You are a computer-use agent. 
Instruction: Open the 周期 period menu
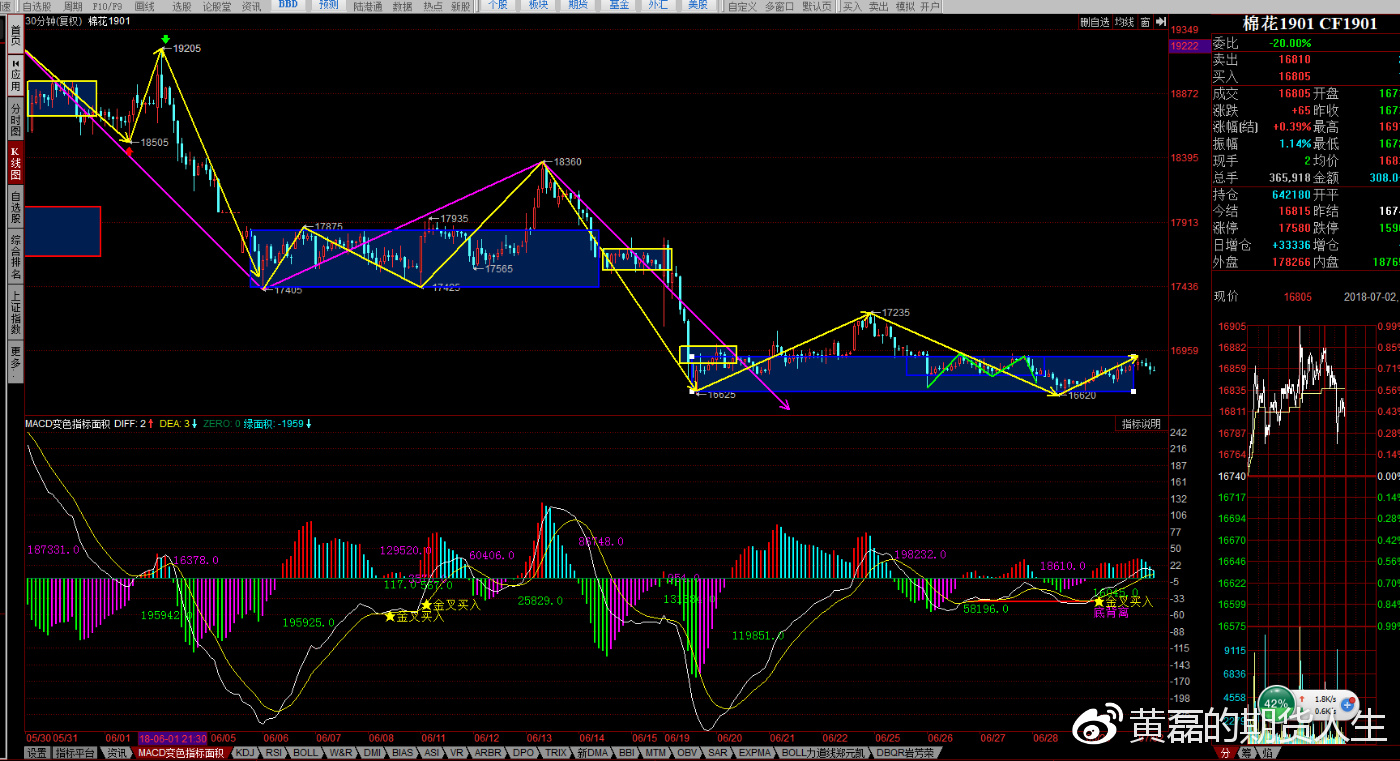pos(73,6)
